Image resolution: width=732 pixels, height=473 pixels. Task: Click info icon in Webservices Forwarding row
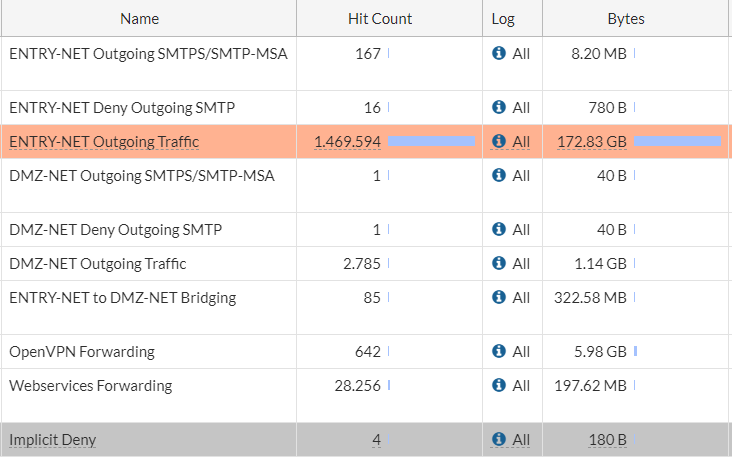[499, 386]
